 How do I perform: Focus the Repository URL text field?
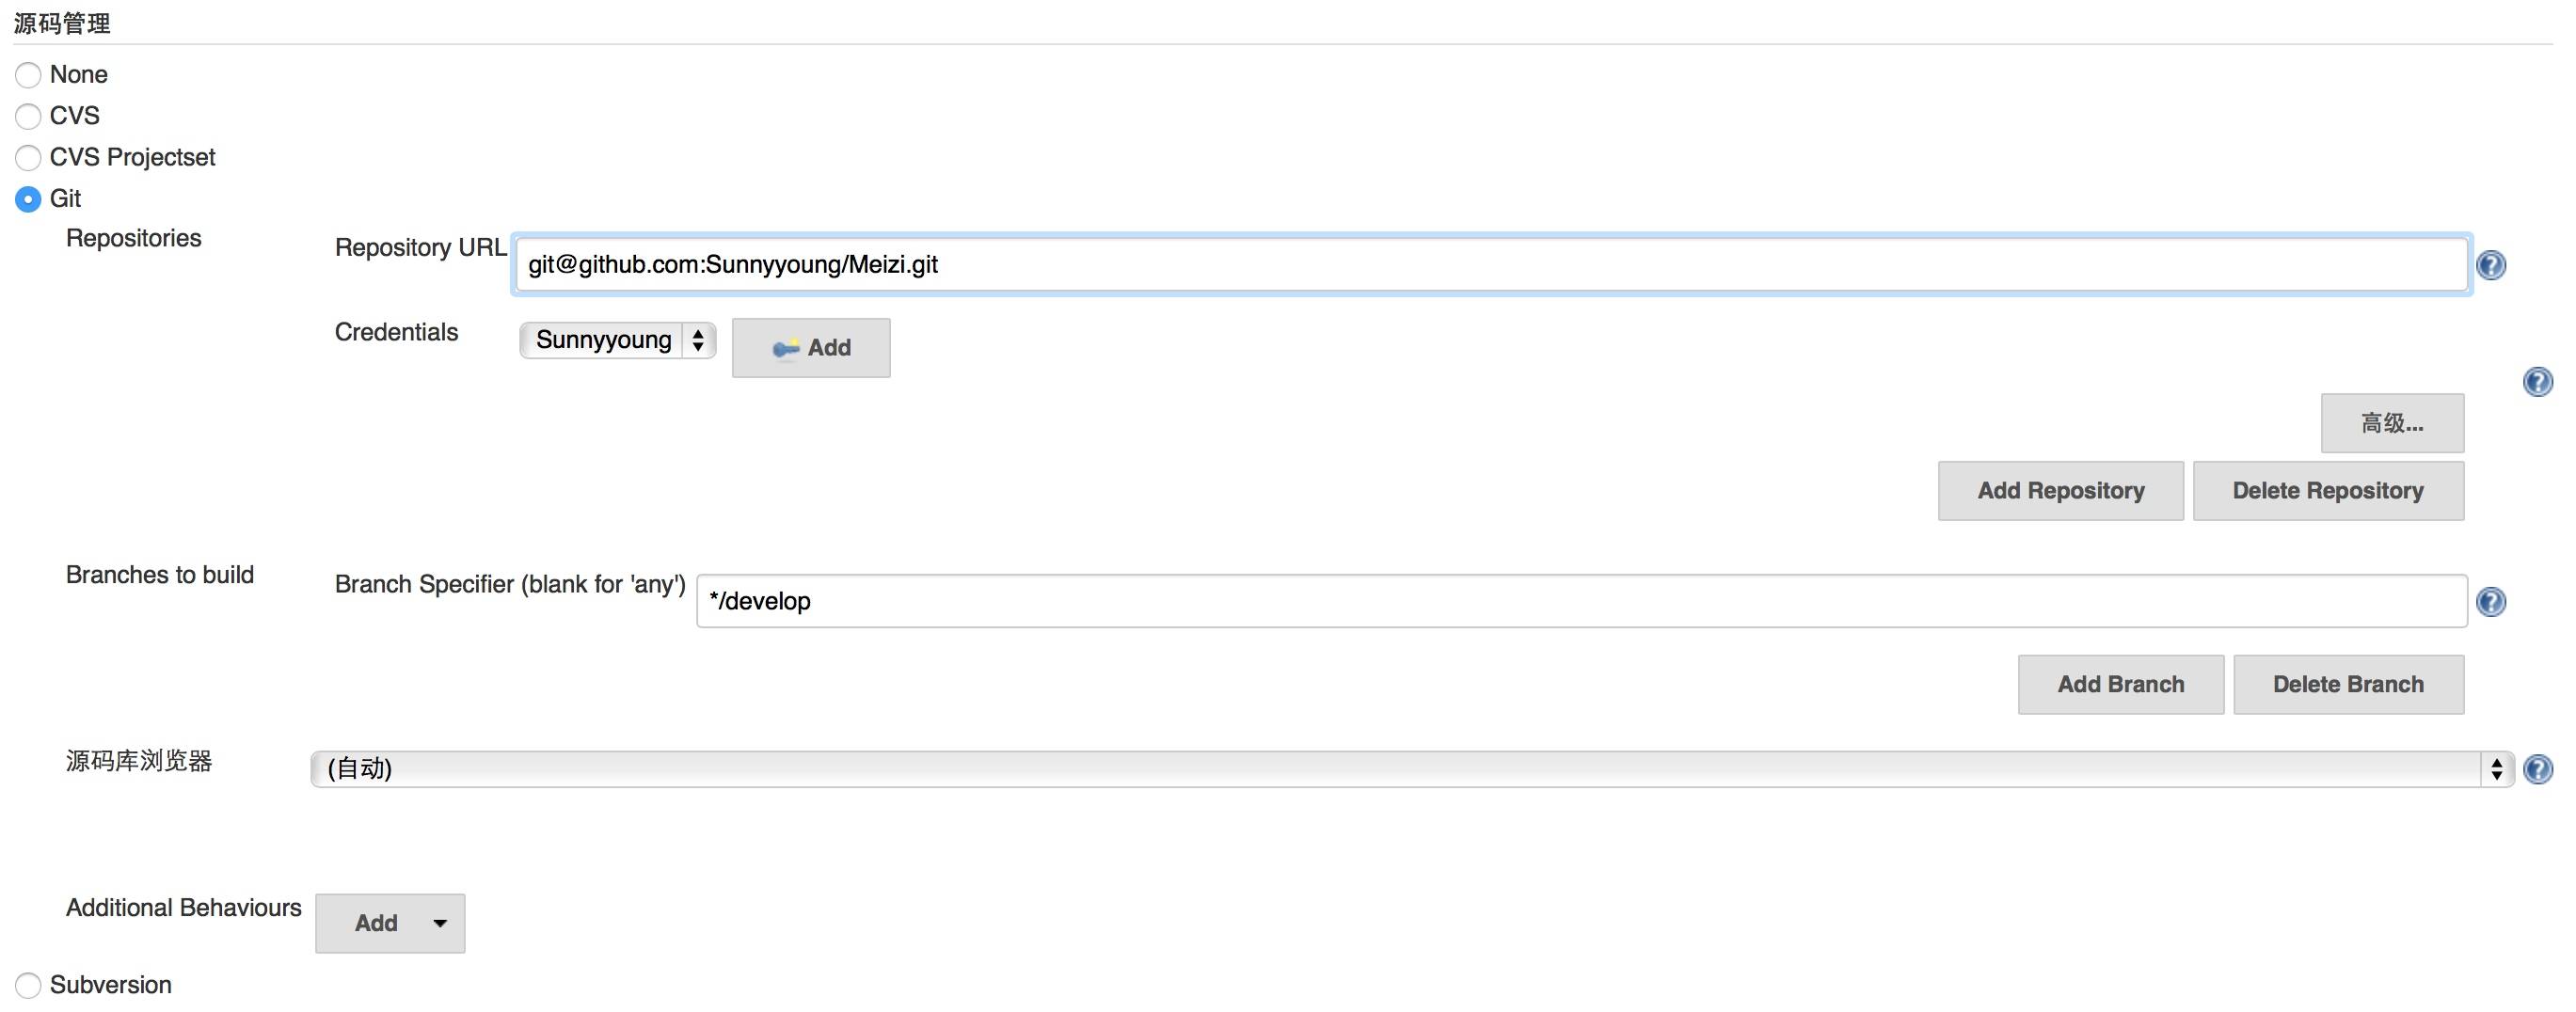1490,265
